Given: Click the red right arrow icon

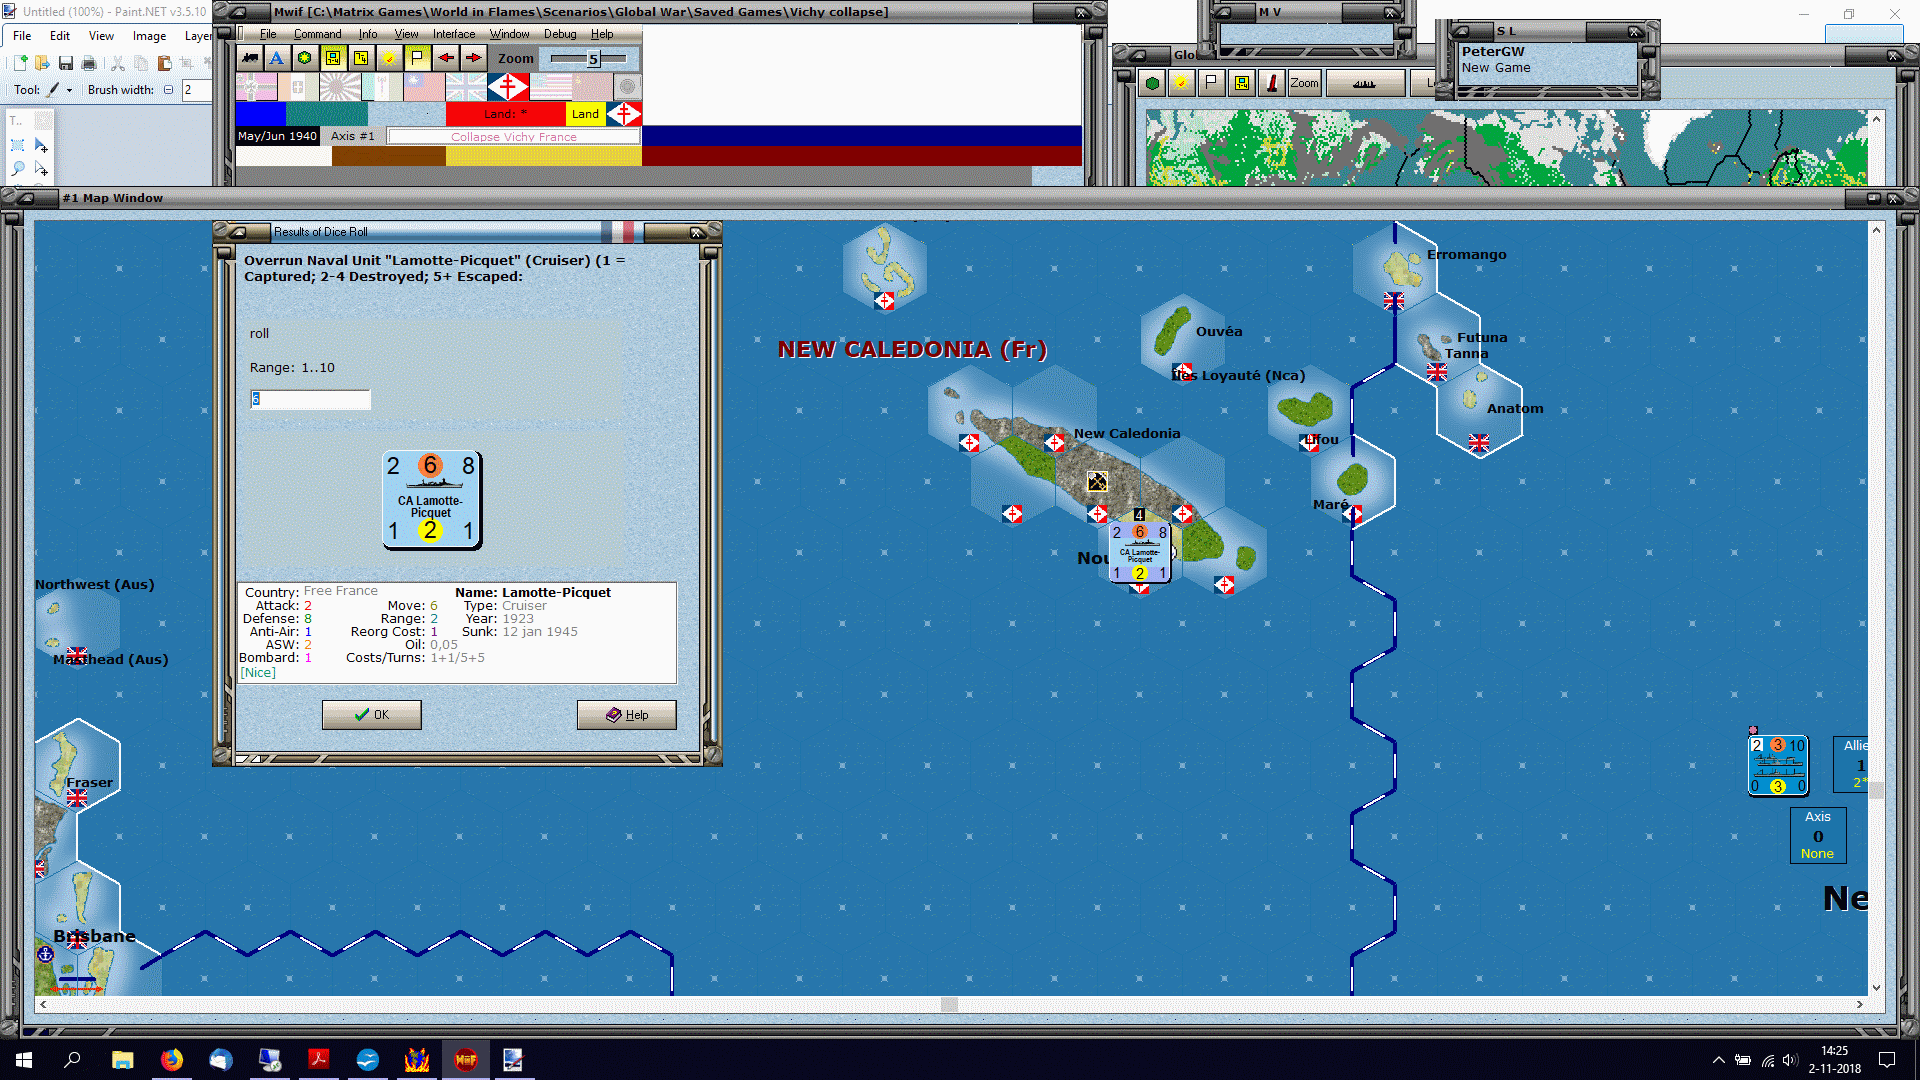Looking at the screenshot, I should pos(473,58).
